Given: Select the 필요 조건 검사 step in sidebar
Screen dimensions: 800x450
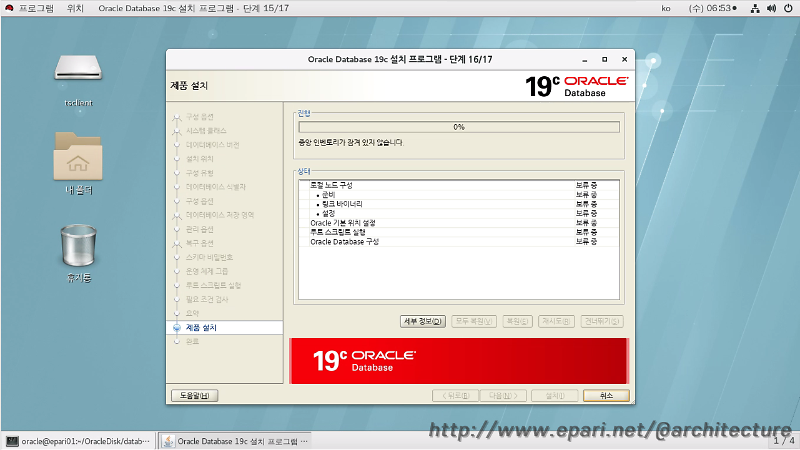Looking at the screenshot, I should click(207, 299).
